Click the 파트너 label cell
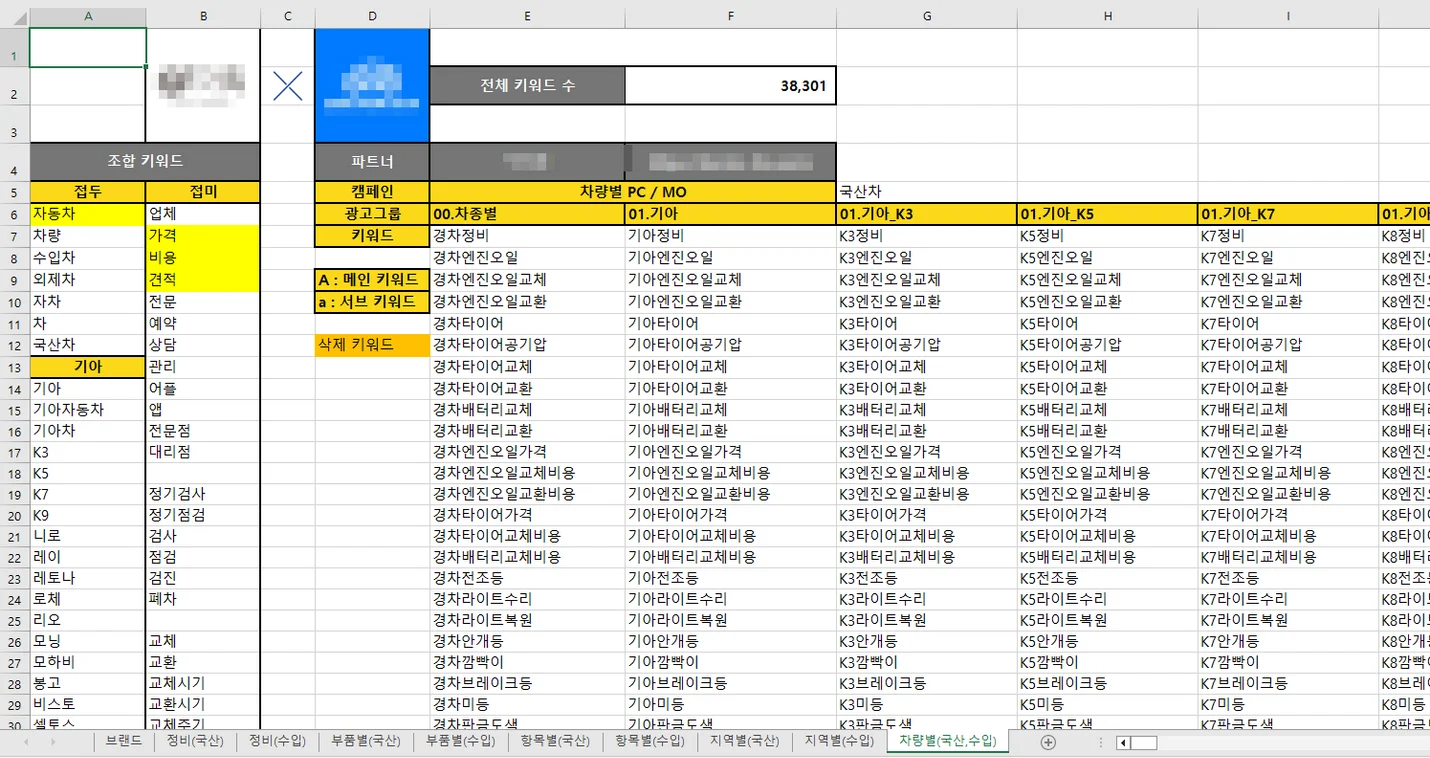Viewport: 1430px width, 758px height. pyautogui.click(x=372, y=161)
